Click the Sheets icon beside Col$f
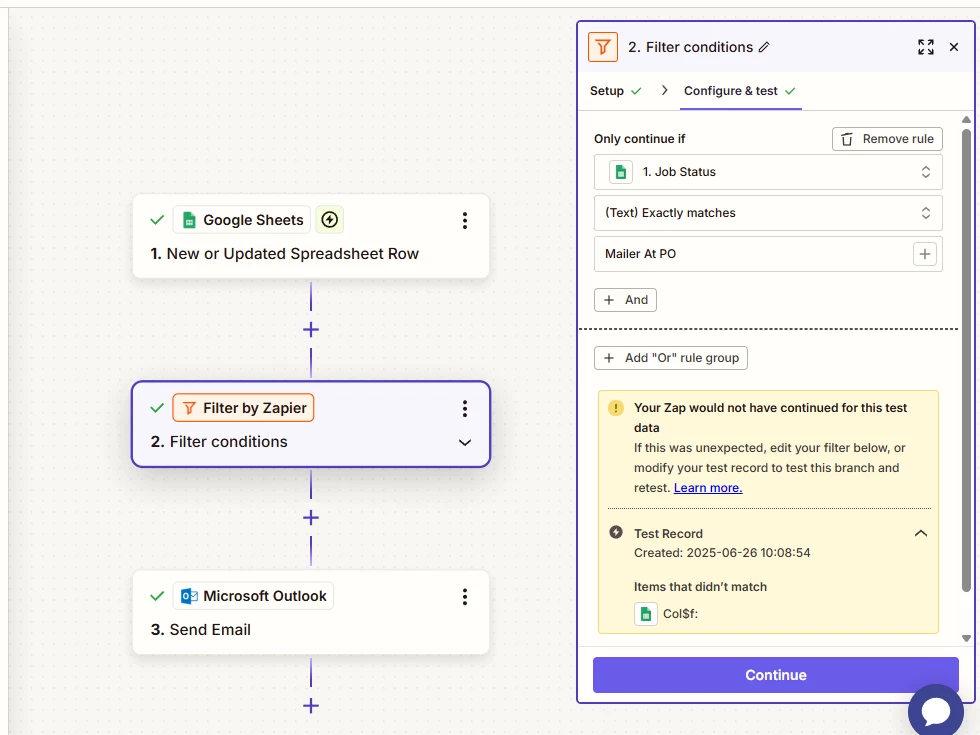The width and height of the screenshot is (980, 735). click(x=646, y=614)
